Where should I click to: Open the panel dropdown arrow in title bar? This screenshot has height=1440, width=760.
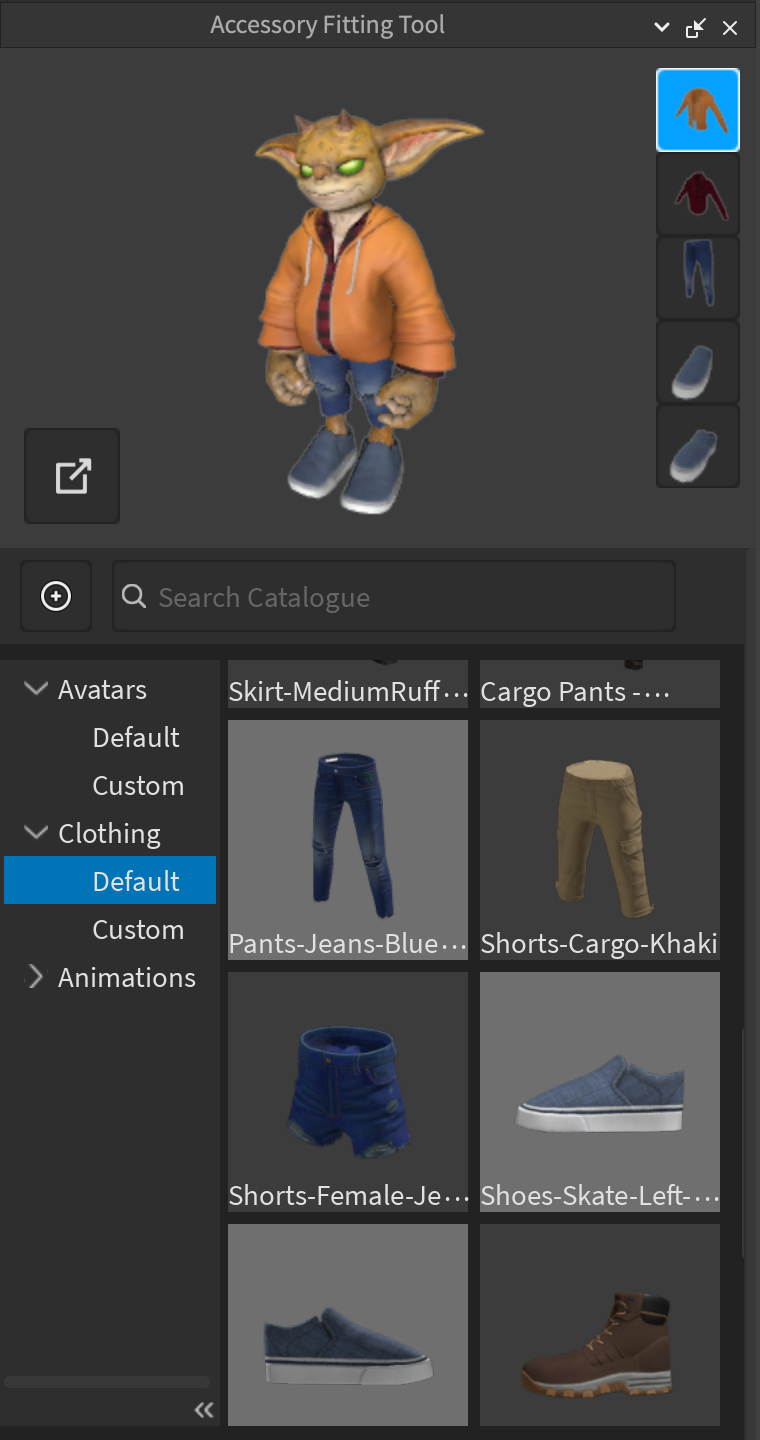point(661,28)
